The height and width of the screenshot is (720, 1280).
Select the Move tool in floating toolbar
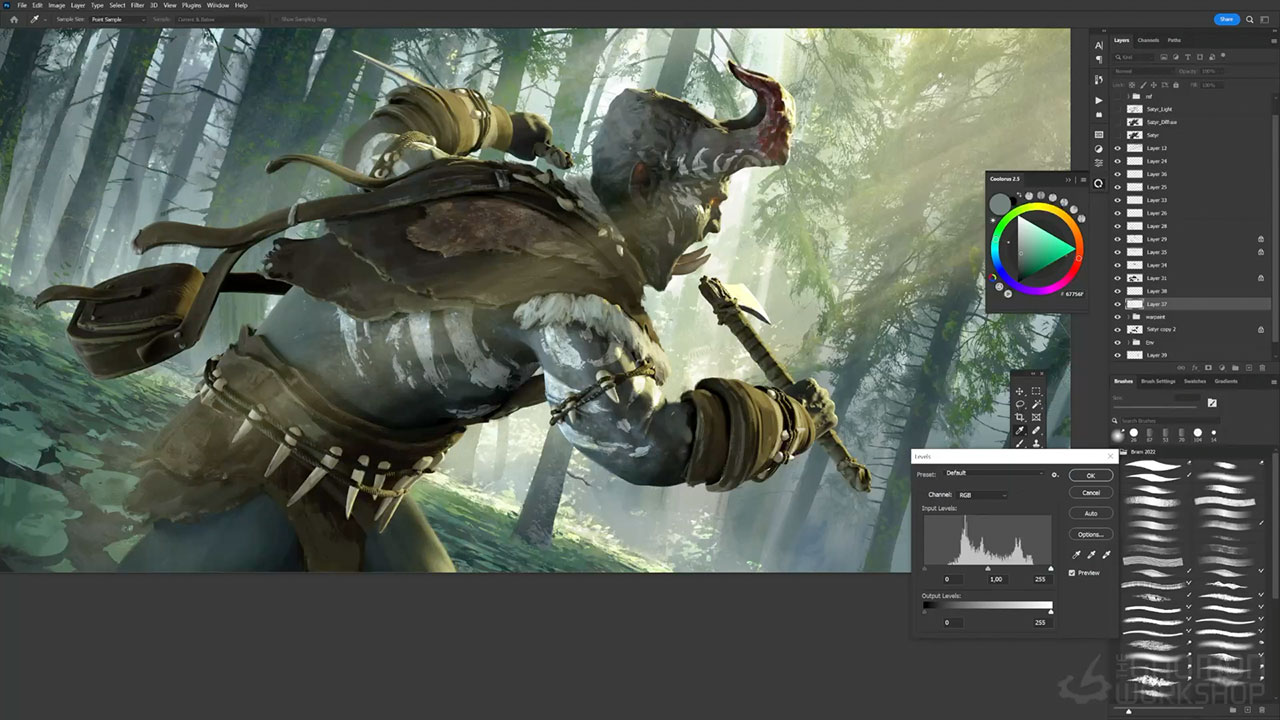1020,391
